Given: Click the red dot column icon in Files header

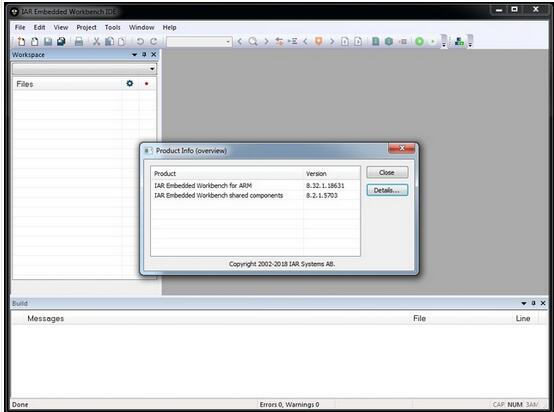Looking at the screenshot, I should coord(146,84).
